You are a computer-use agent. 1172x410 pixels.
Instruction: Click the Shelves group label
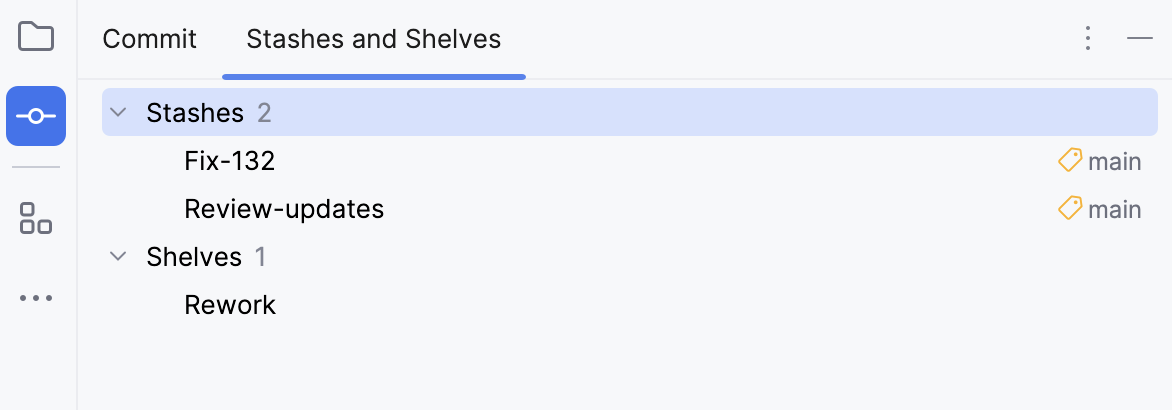click(x=194, y=257)
